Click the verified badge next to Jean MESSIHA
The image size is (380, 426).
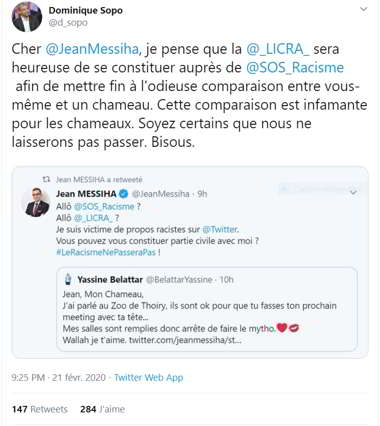tap(124, 194)
